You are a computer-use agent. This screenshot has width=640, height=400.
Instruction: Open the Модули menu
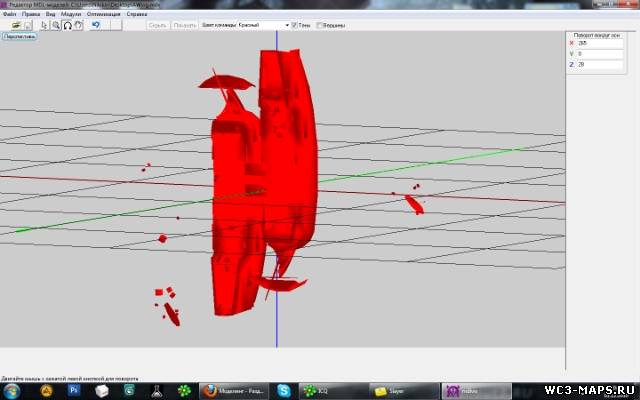[x=70, y=15]
